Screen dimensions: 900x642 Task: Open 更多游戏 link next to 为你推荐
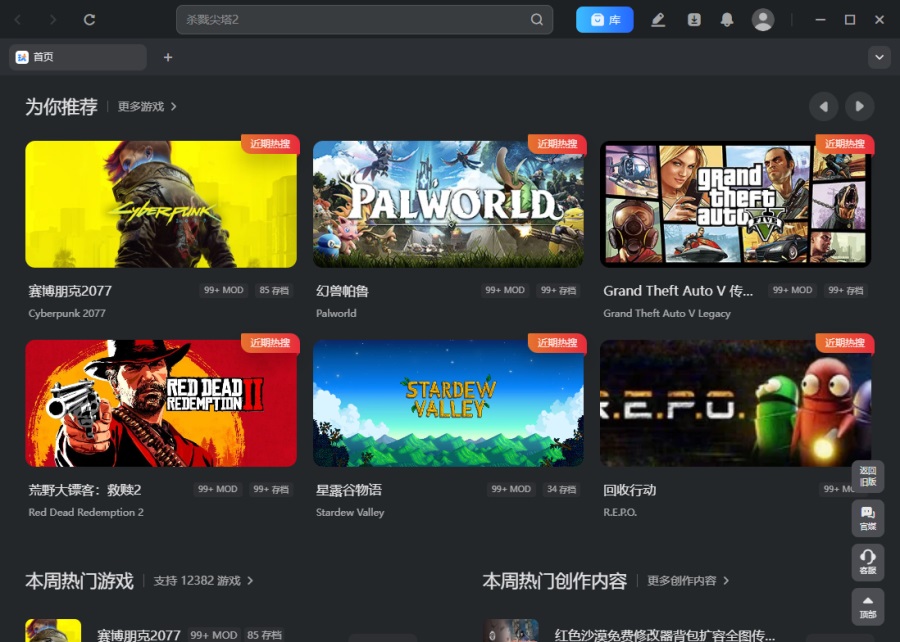pyautogui.click(x=147, y=107)
